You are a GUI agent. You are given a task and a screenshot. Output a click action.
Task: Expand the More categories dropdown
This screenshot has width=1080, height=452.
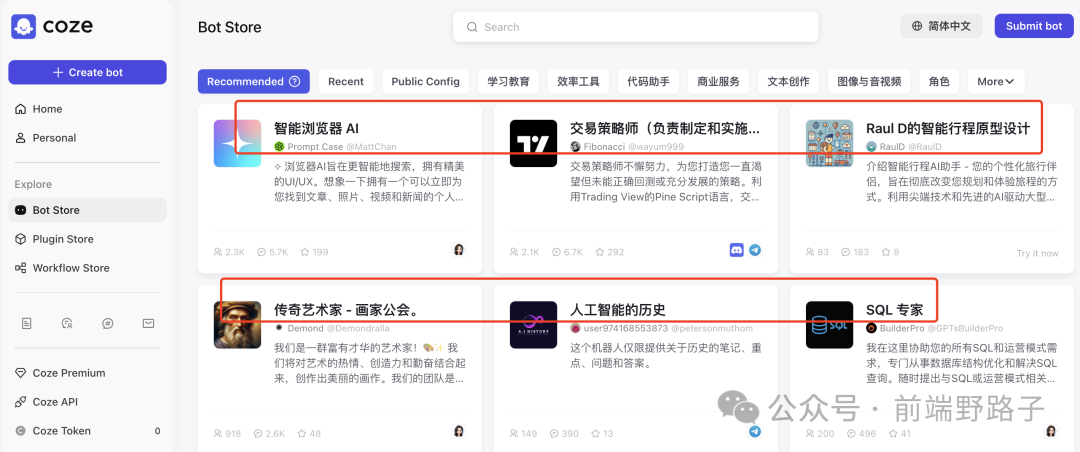[x=996, y=81]
